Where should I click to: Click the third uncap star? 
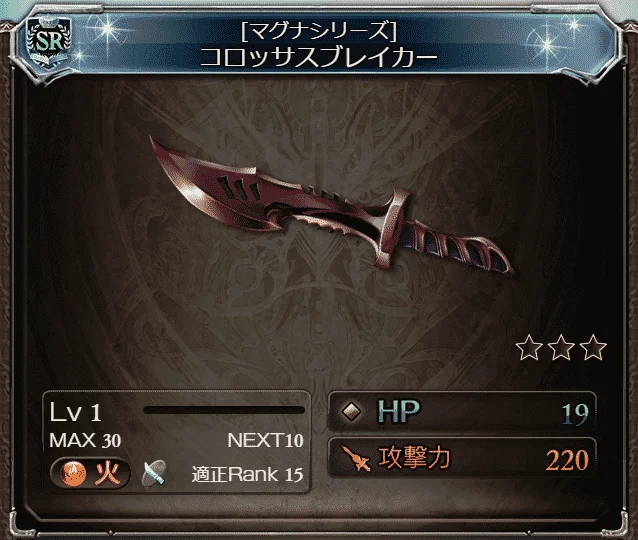click(x=593, y=348)
